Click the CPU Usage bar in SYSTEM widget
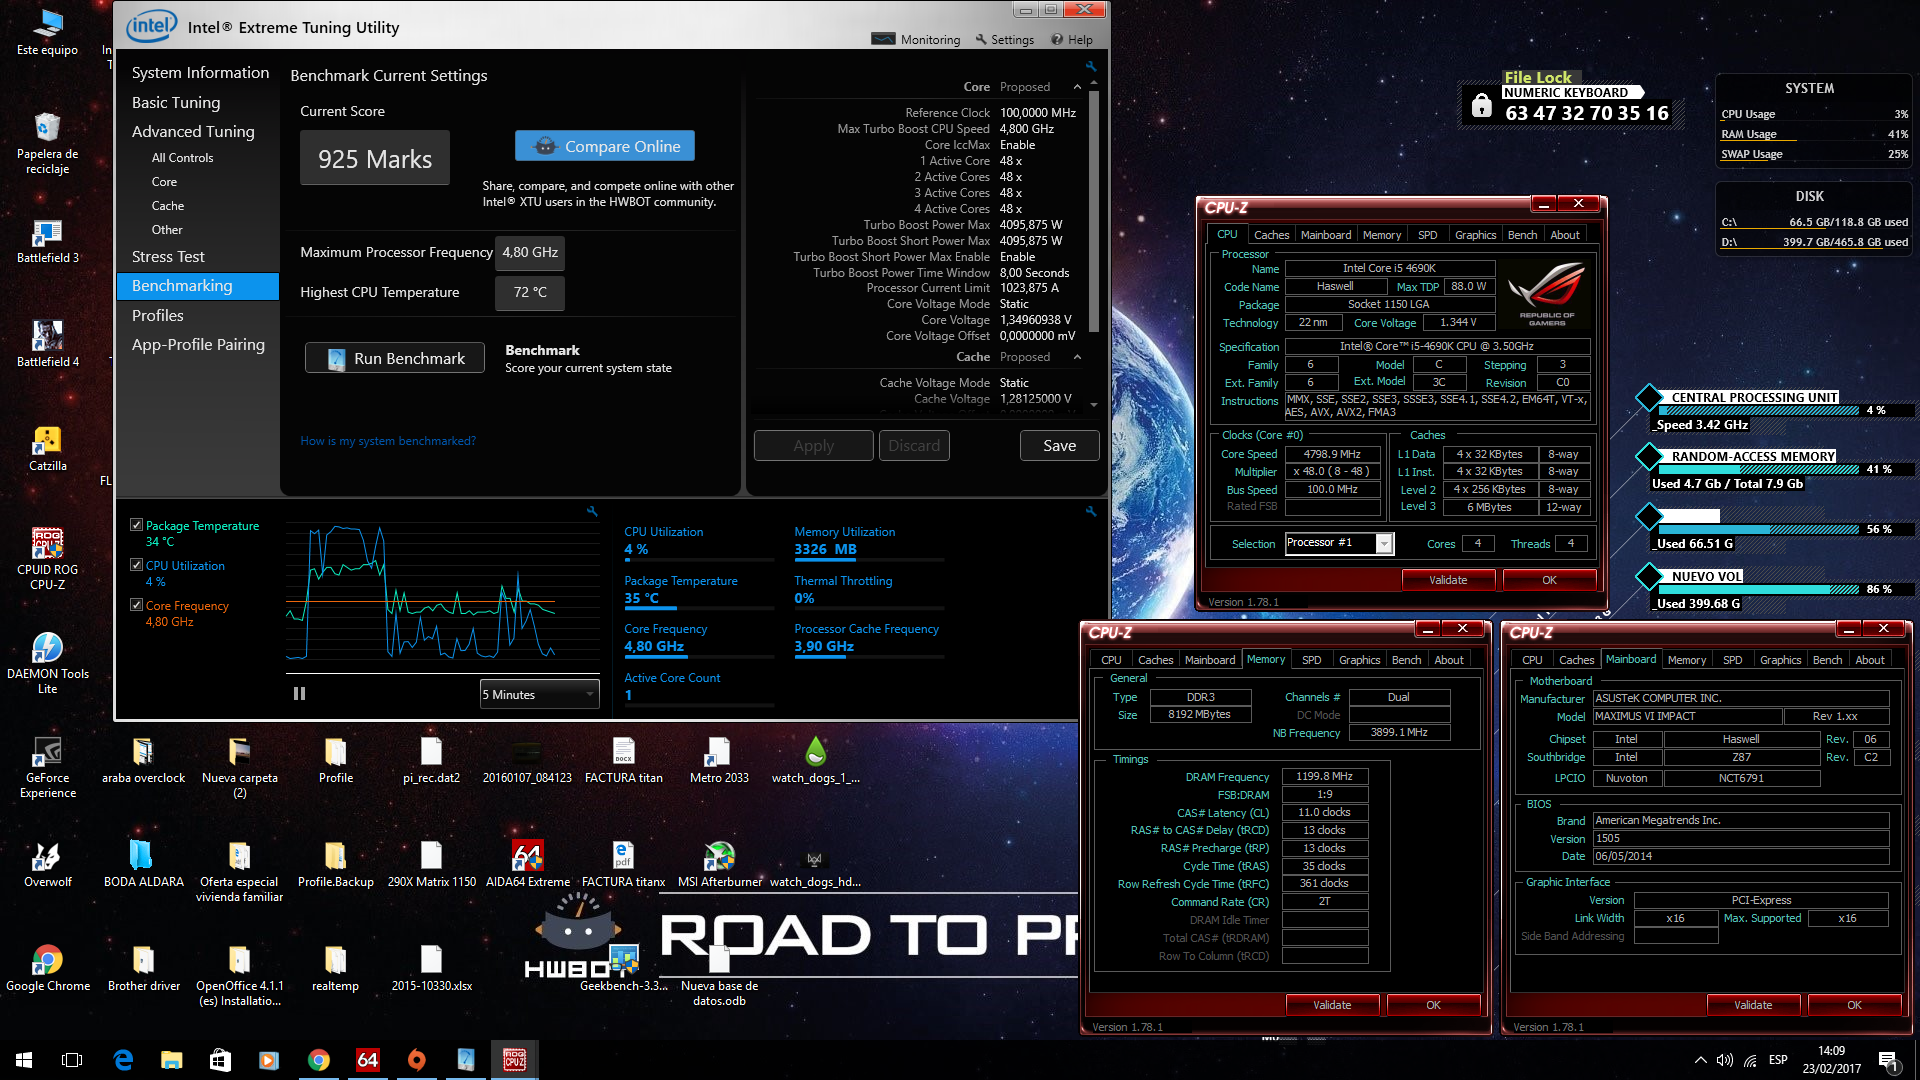This screenshot has height=1080, width=1920. pyautogui.click(x=1814, y=122)
